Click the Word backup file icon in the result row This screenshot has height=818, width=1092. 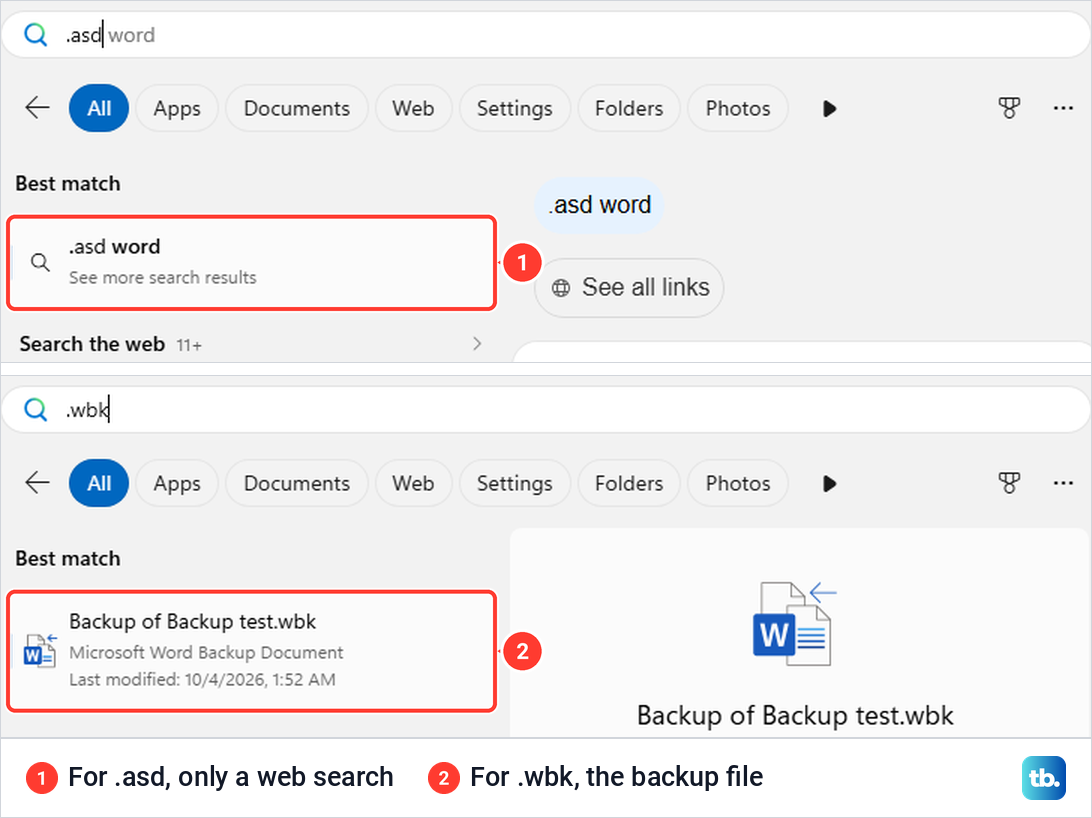click(x=40, y=651)
